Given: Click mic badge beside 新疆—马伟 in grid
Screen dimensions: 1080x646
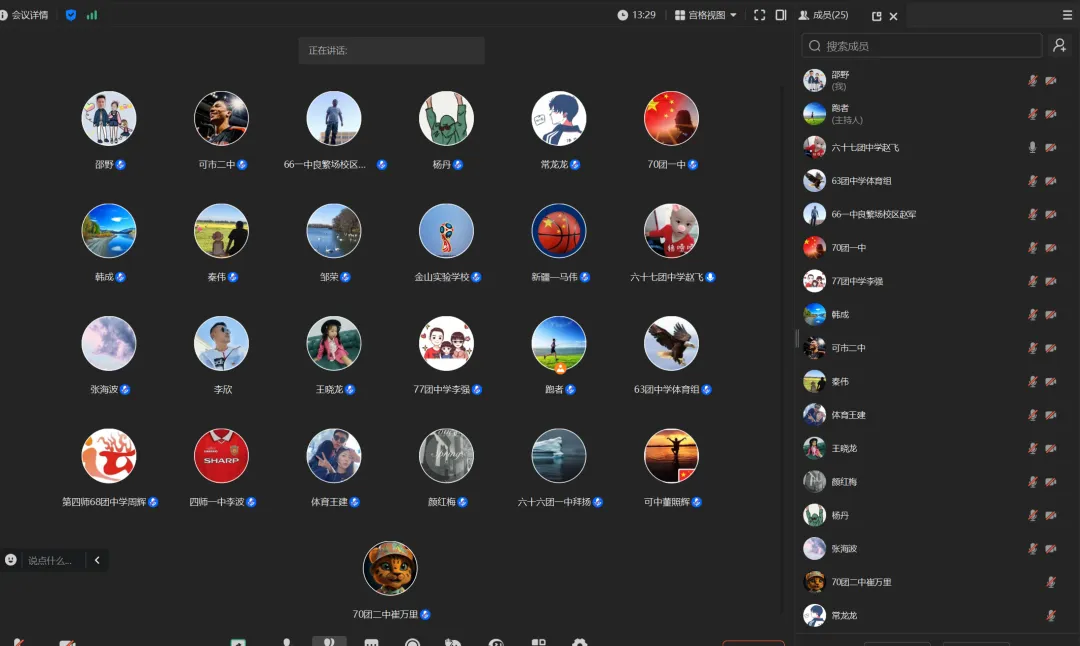Looking at the screenshot, I should 585,277.
